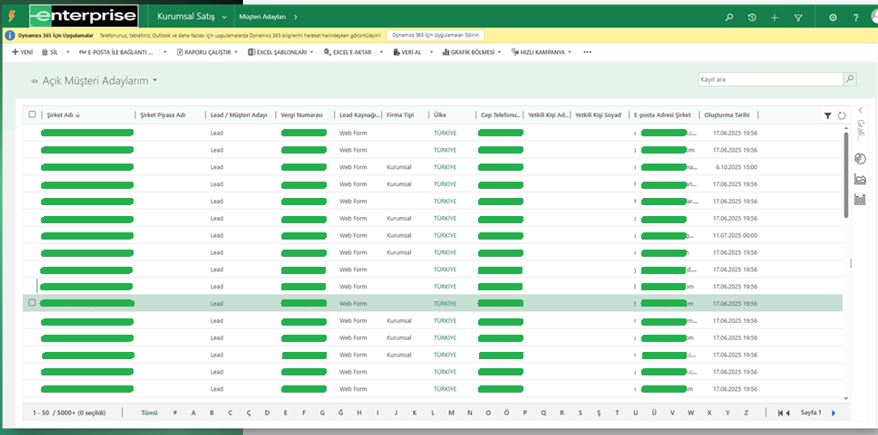This screenshot has width=878, height=435.
Task: Sort by E-posta Adresi Şirket column header
Action: [x=662, y=115]
